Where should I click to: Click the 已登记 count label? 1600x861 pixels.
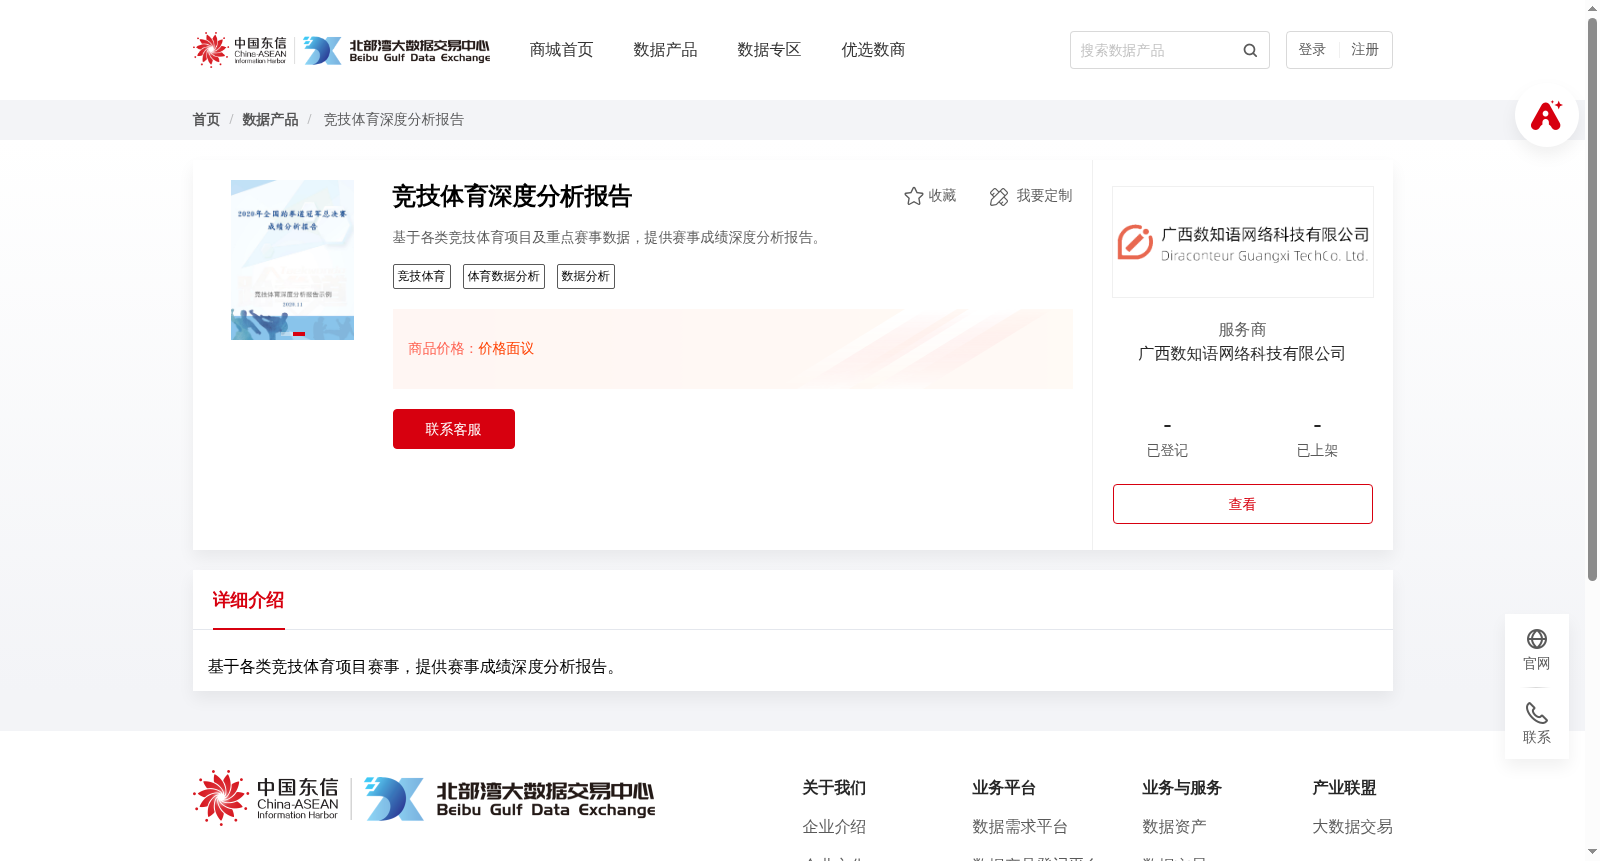1167,451
